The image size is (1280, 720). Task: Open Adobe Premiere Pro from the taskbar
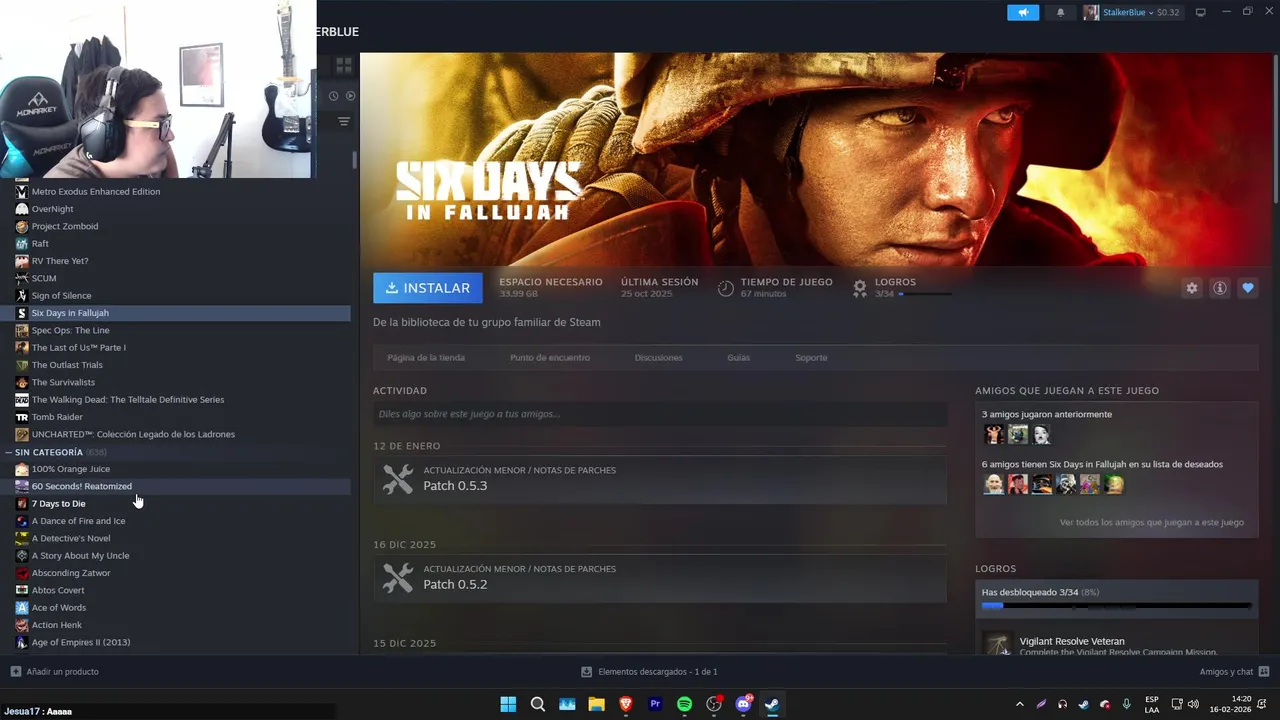click(655, 704)
